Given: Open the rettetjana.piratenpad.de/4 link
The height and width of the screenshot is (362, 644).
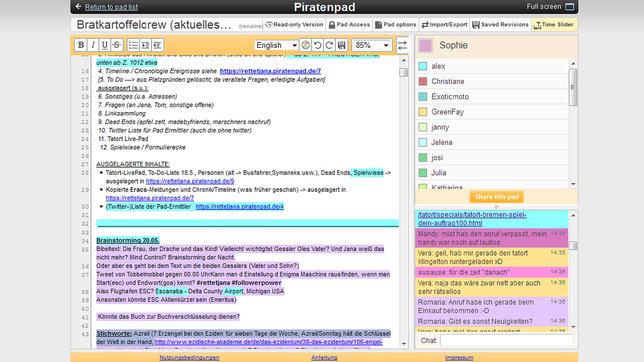Looking at the screenshot, I should (239, 207).
